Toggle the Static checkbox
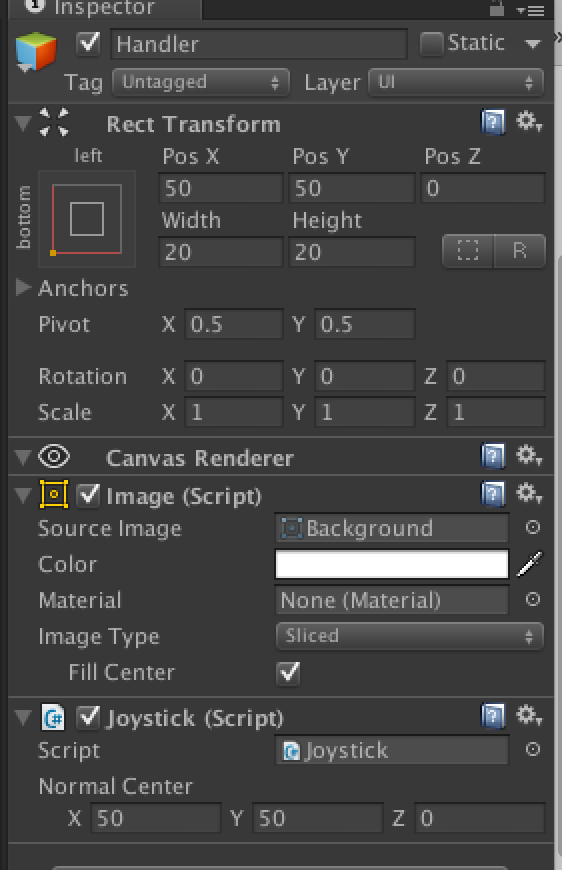 coord(431,43)
